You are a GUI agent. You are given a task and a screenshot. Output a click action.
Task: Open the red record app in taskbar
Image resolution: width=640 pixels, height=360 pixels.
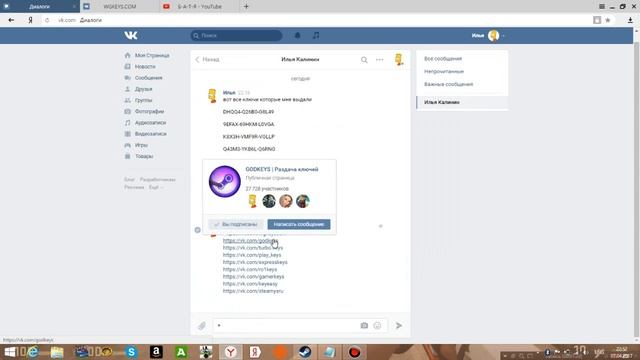coord(354,352)
